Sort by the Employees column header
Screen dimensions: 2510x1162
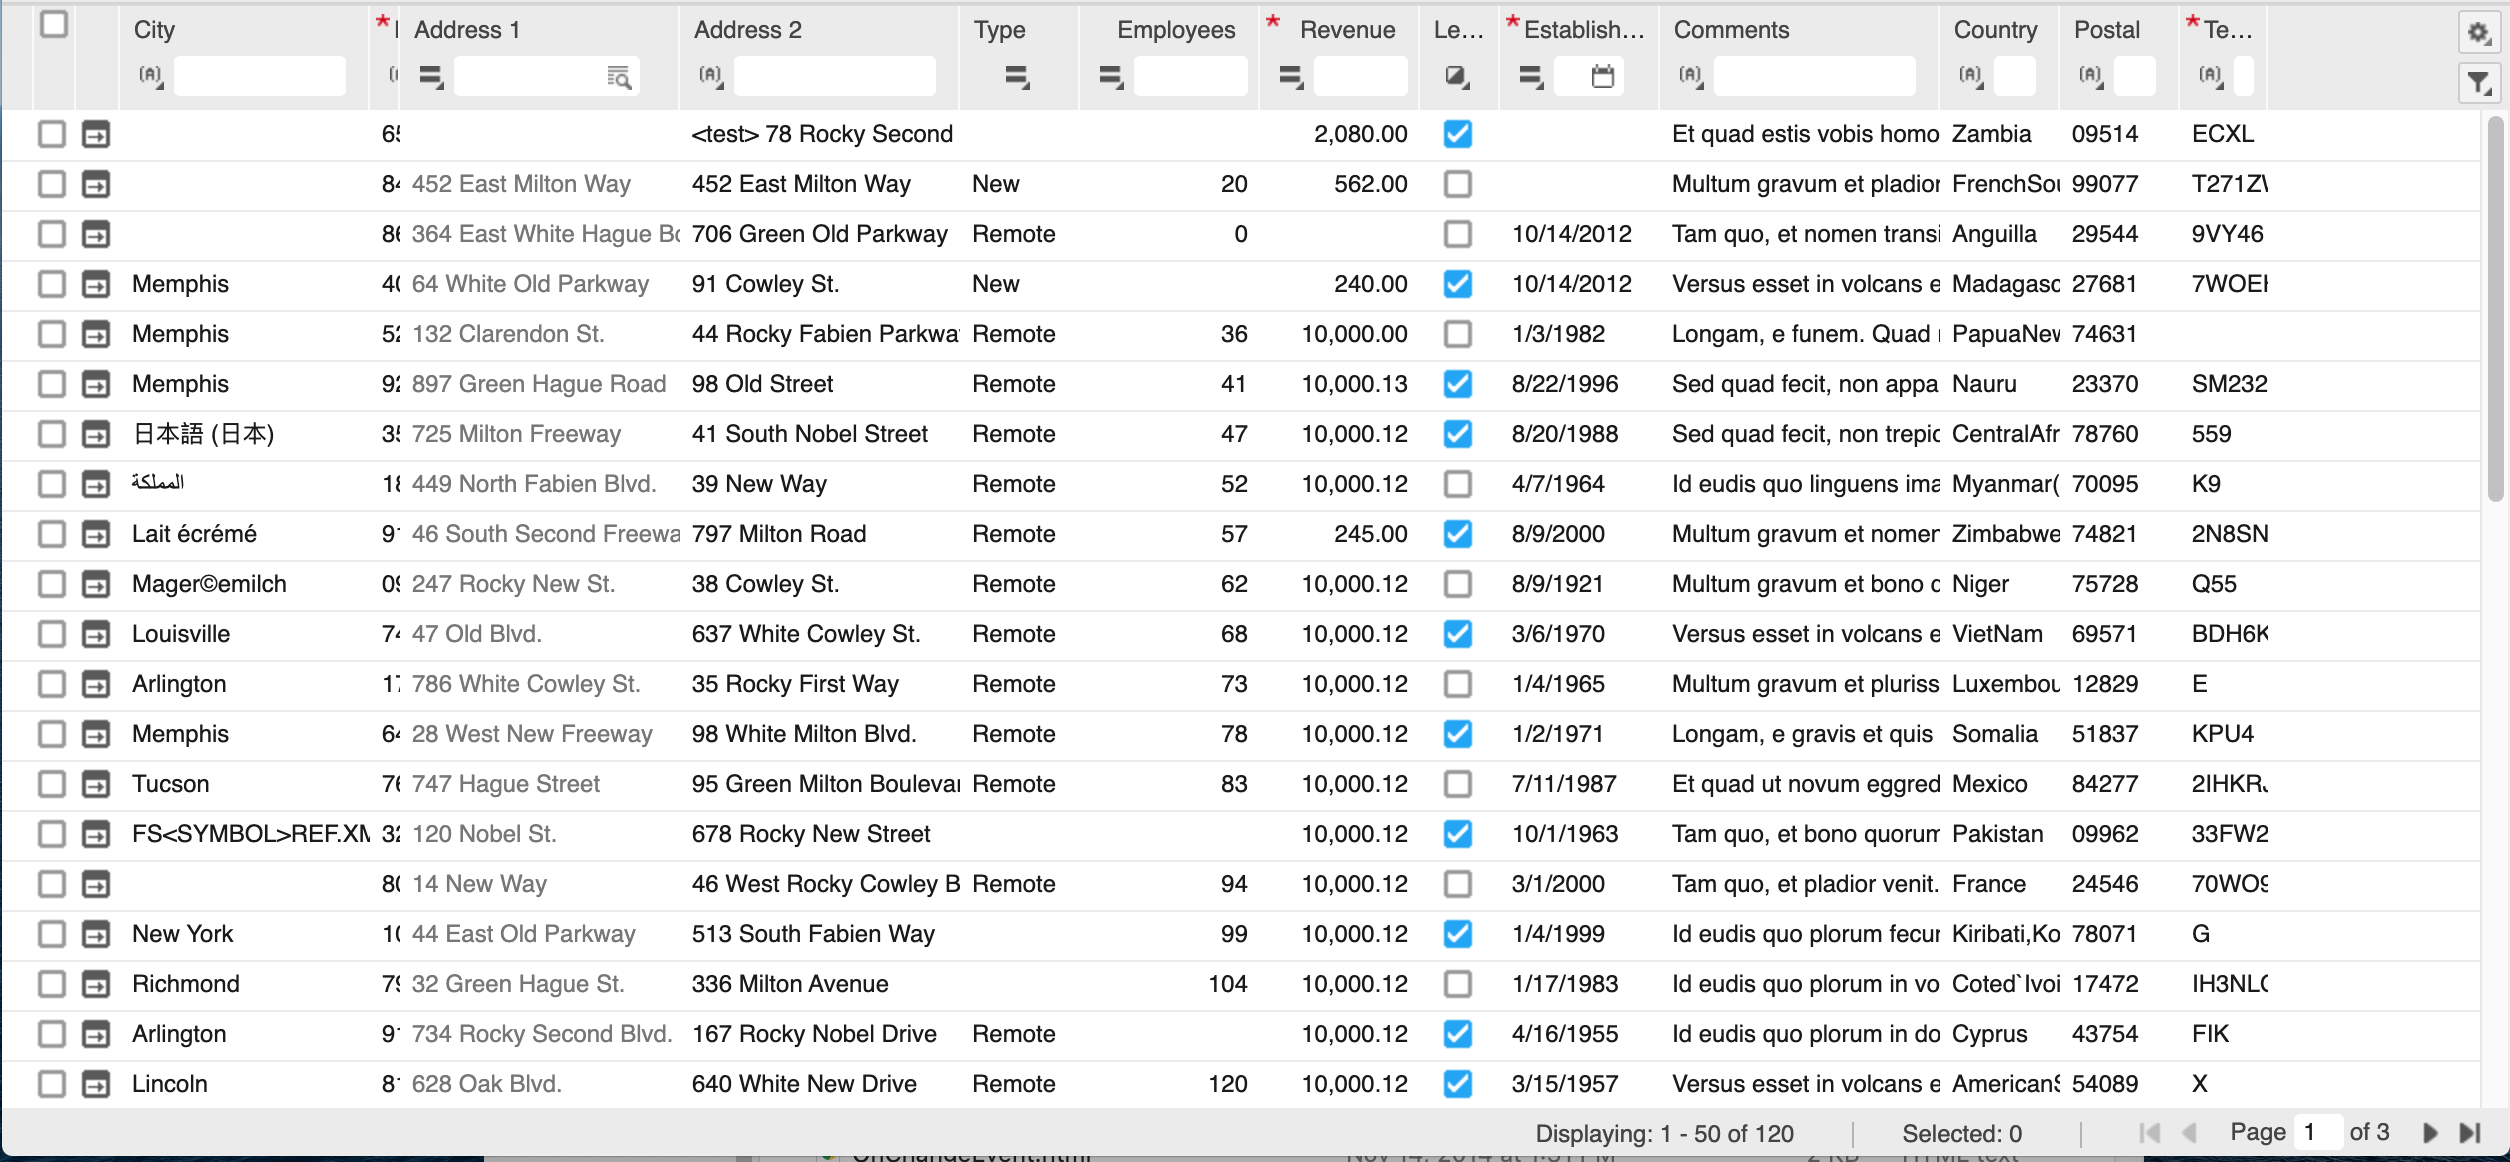pos(1175,30)
